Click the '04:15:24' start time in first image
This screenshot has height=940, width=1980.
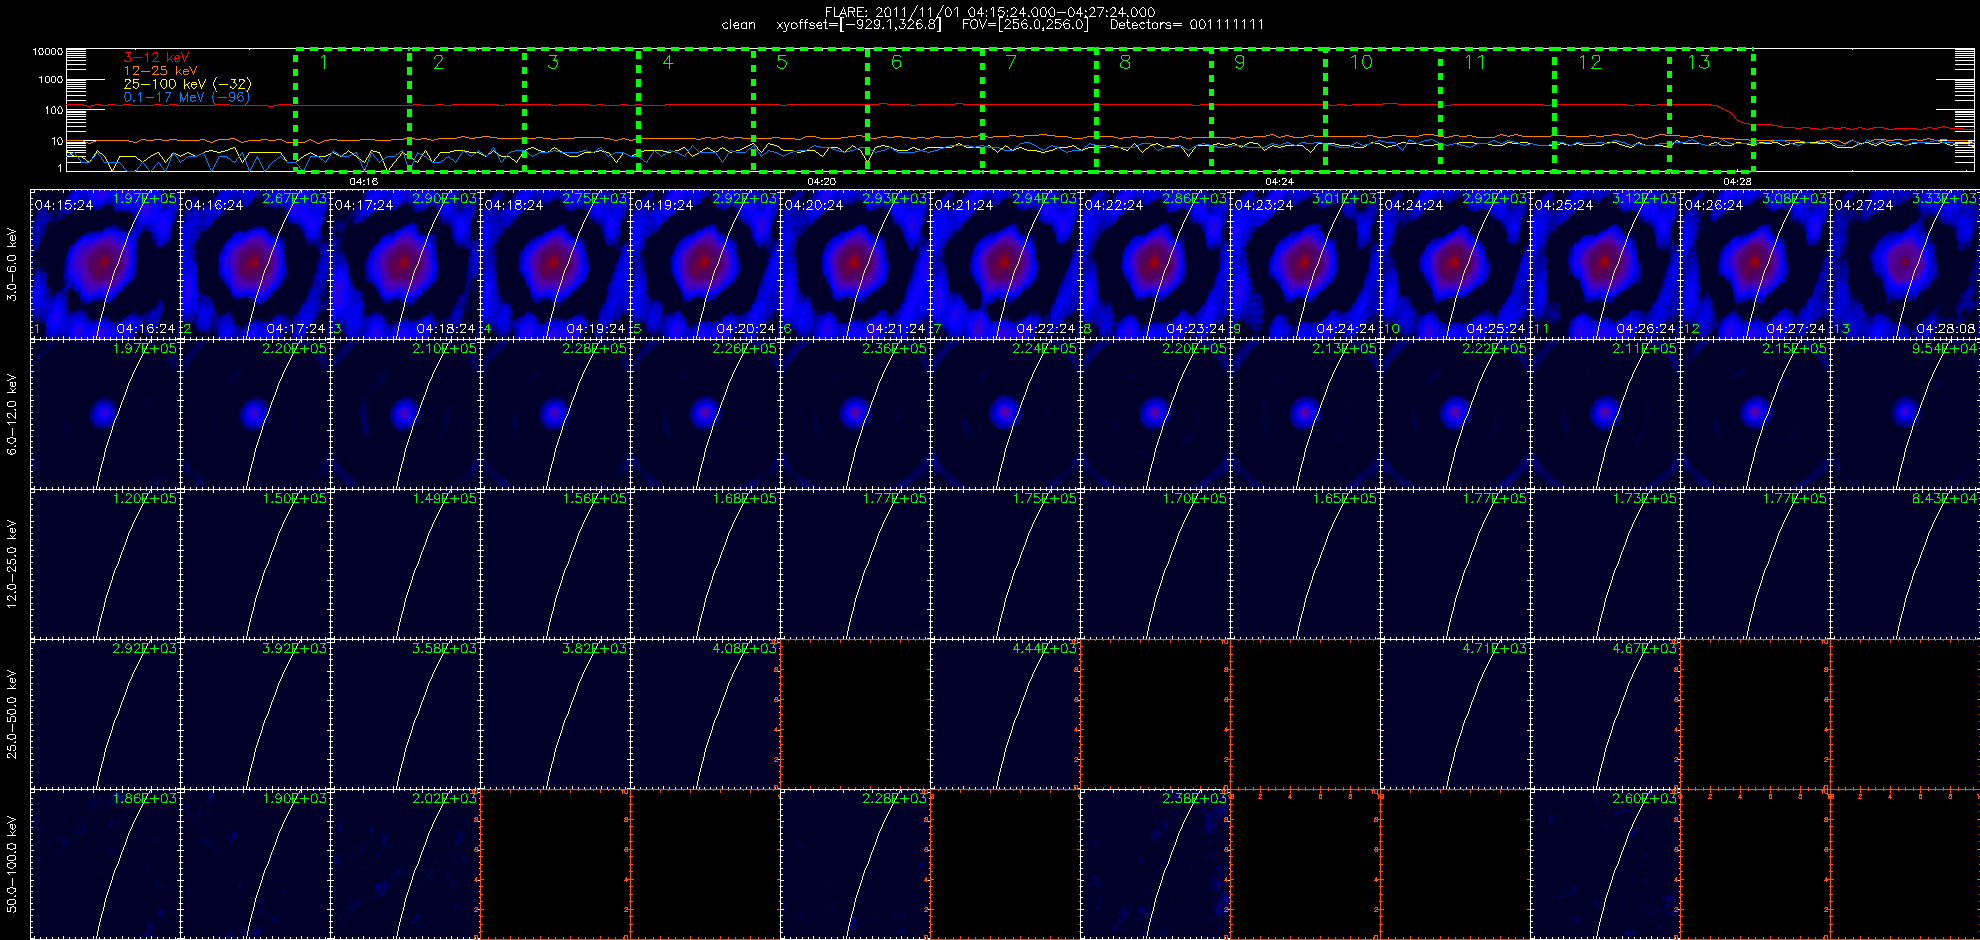point(64,205)
